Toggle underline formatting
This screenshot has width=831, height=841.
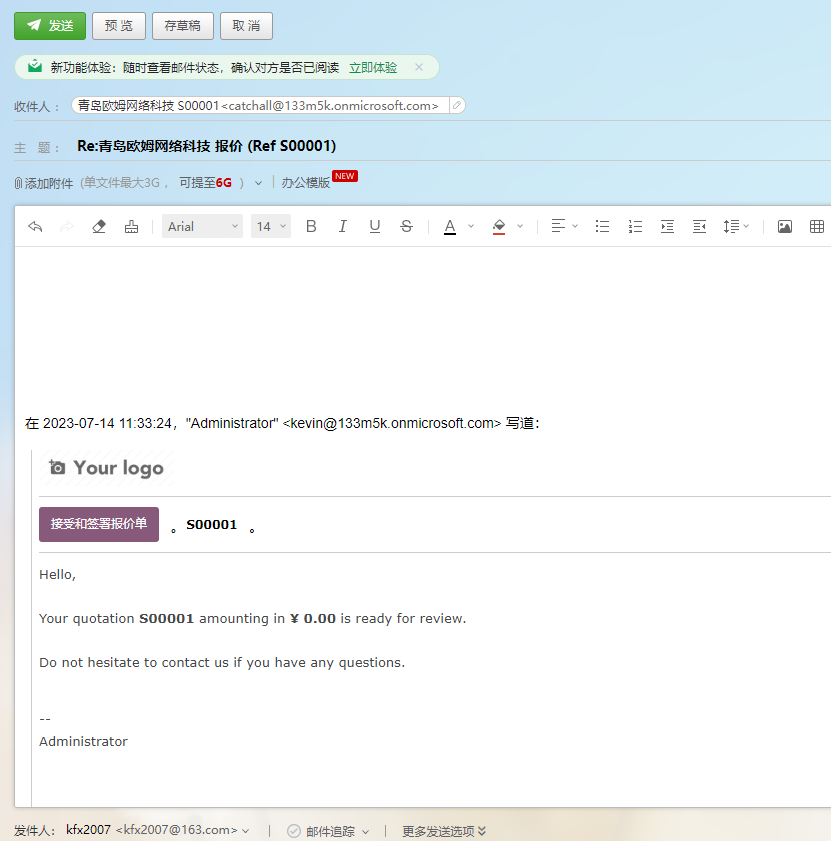click(x=374, y=227)
